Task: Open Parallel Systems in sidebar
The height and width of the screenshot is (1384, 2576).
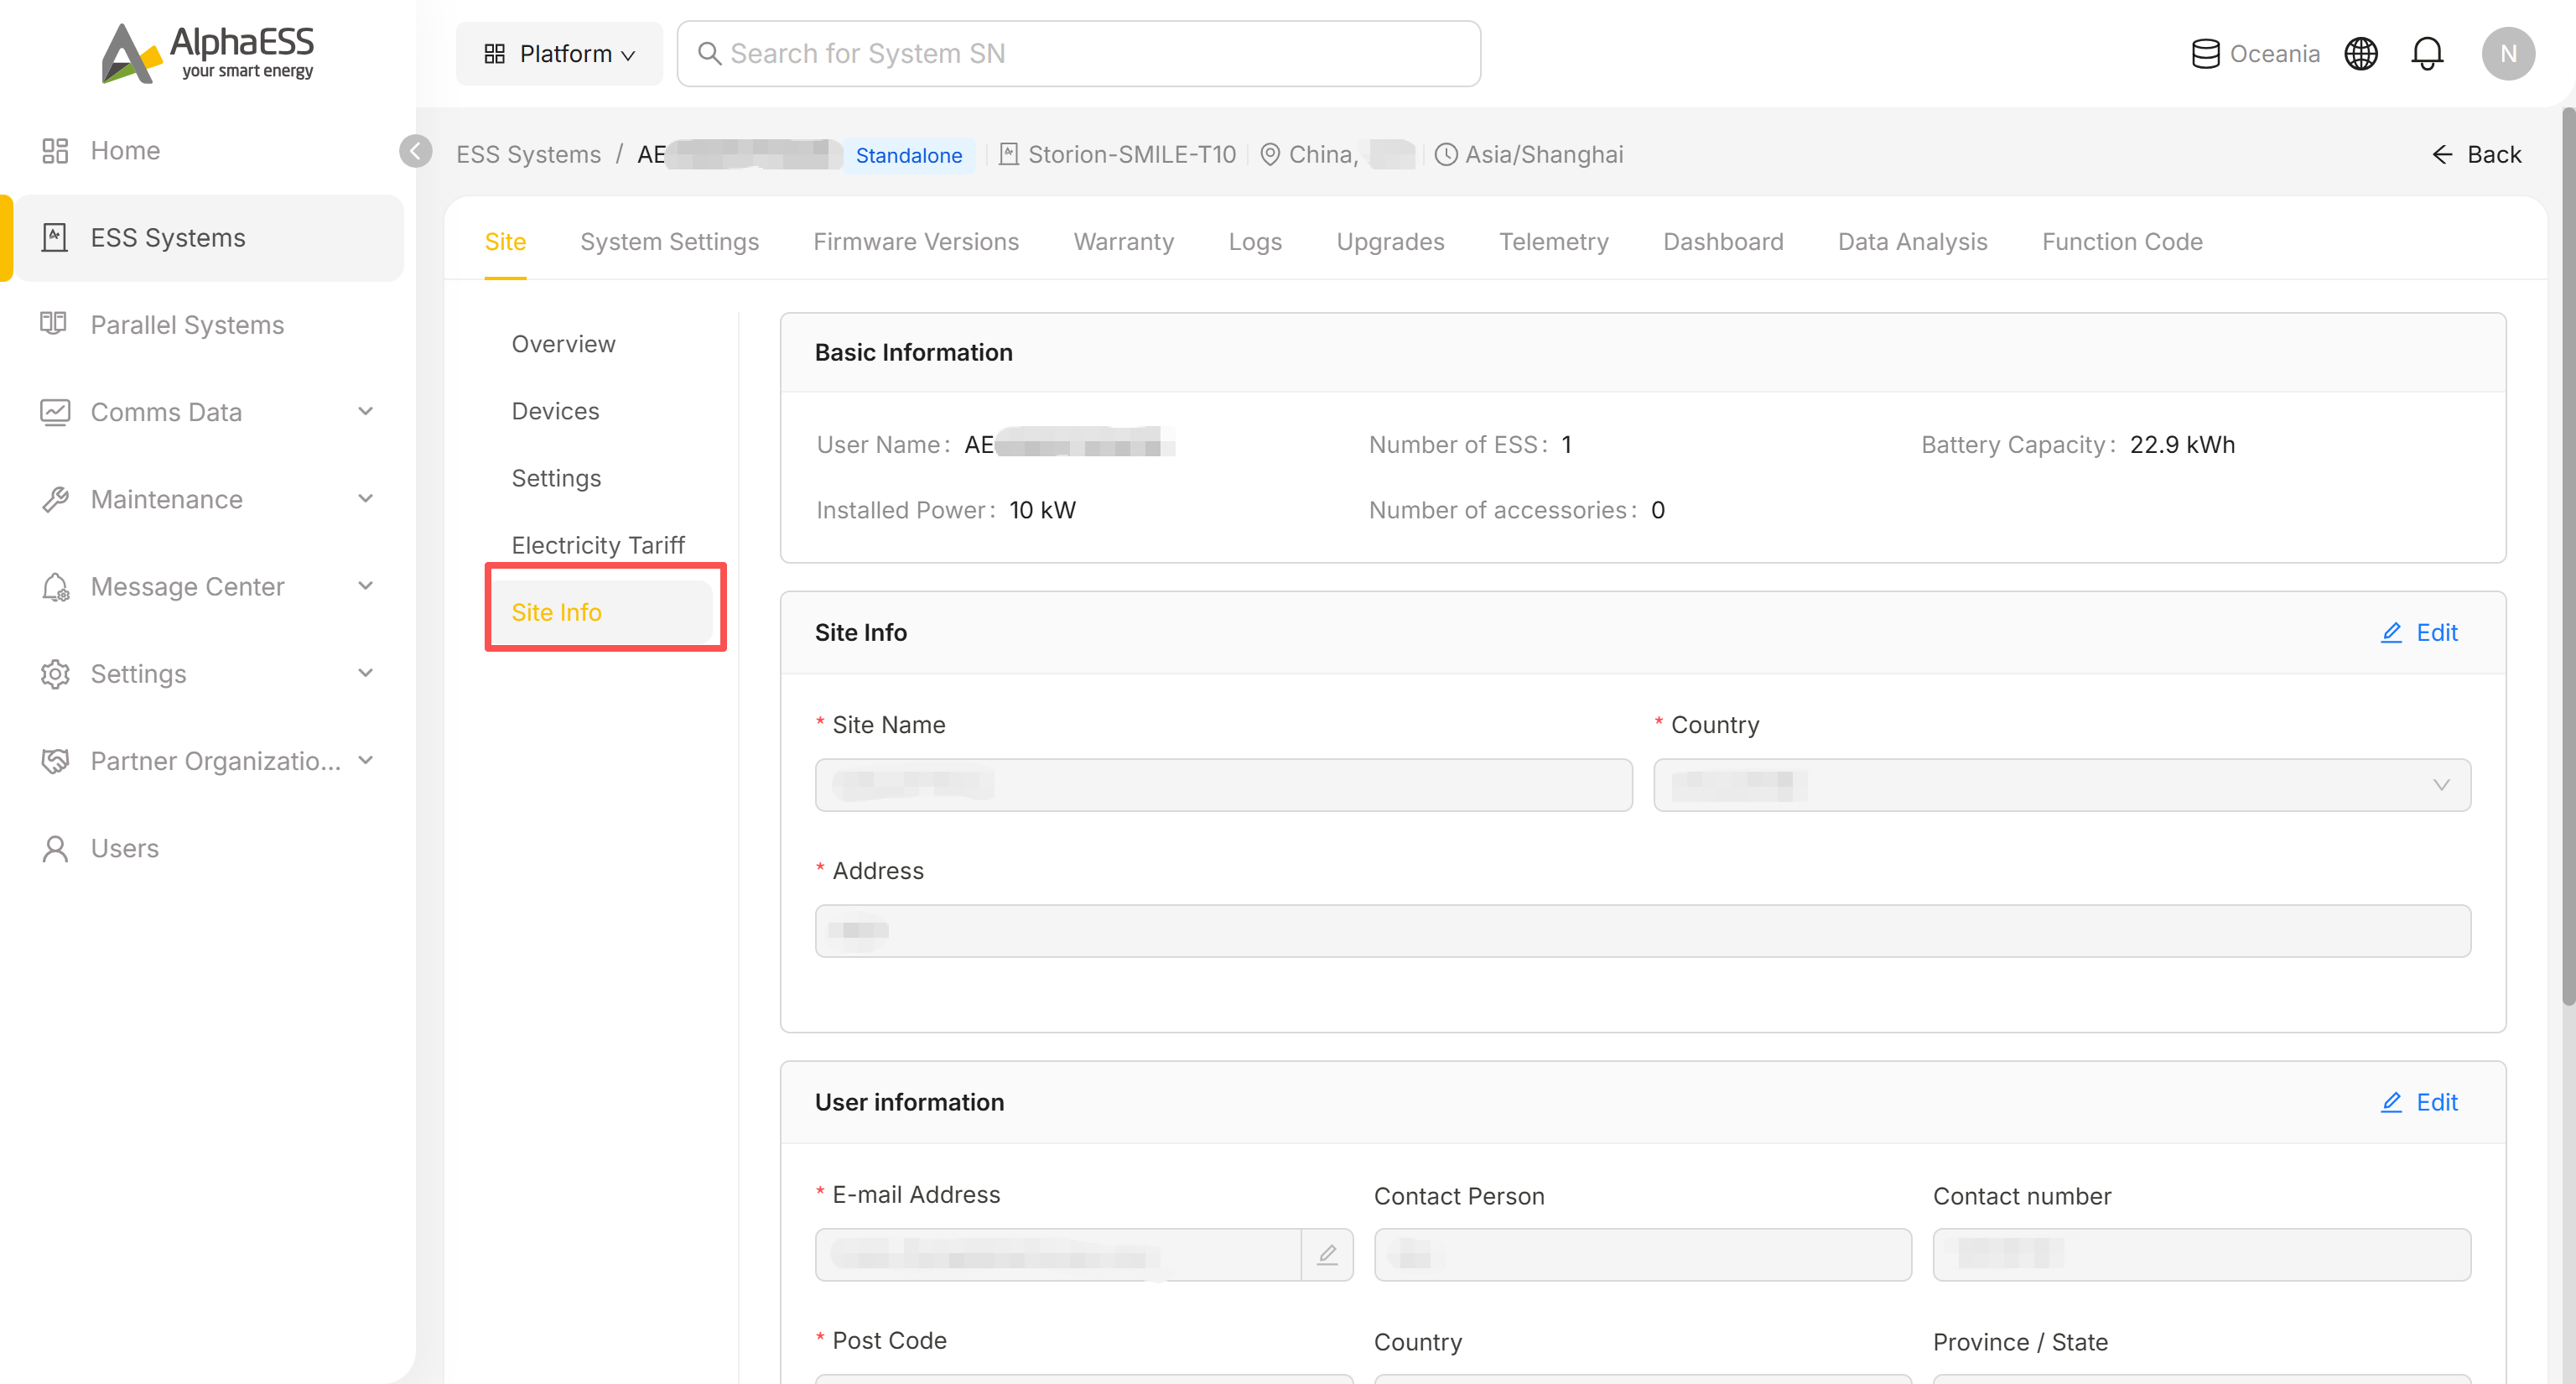Action: coord(187,325)
